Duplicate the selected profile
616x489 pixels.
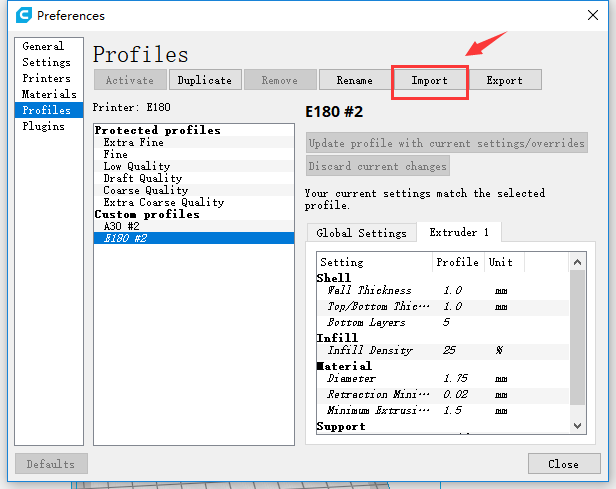click(x=205, y=80)
